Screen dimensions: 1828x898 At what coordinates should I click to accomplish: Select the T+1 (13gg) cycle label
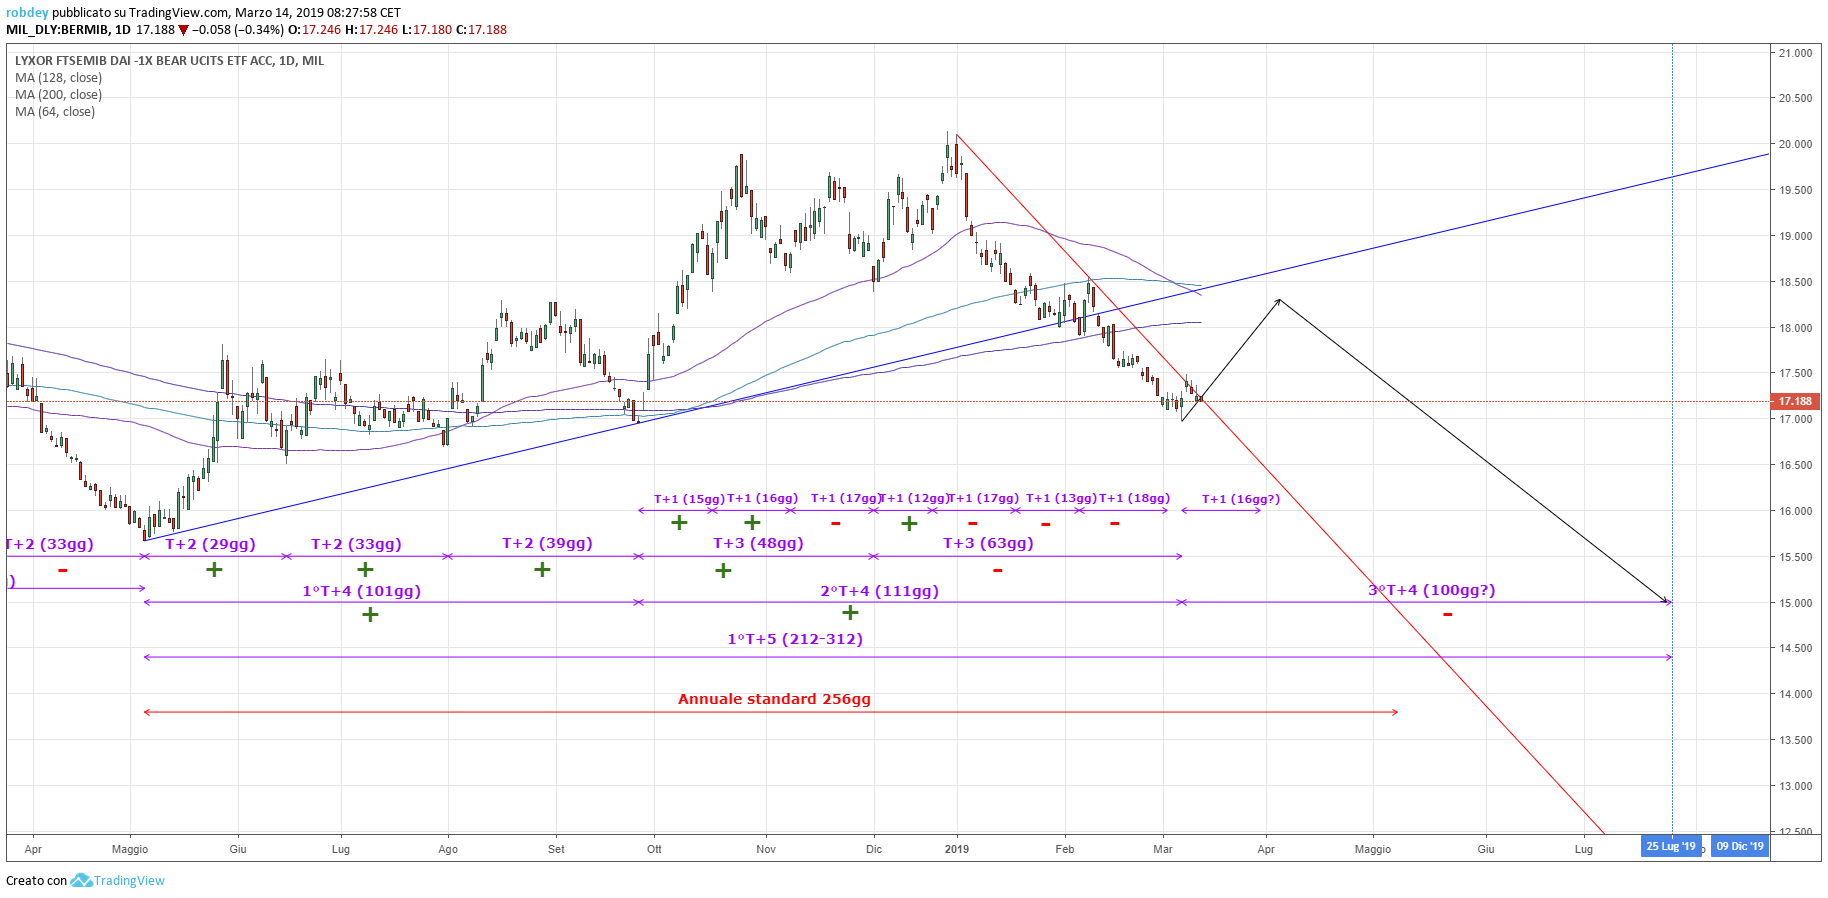pyautogui.click(x=1061, y=498)
